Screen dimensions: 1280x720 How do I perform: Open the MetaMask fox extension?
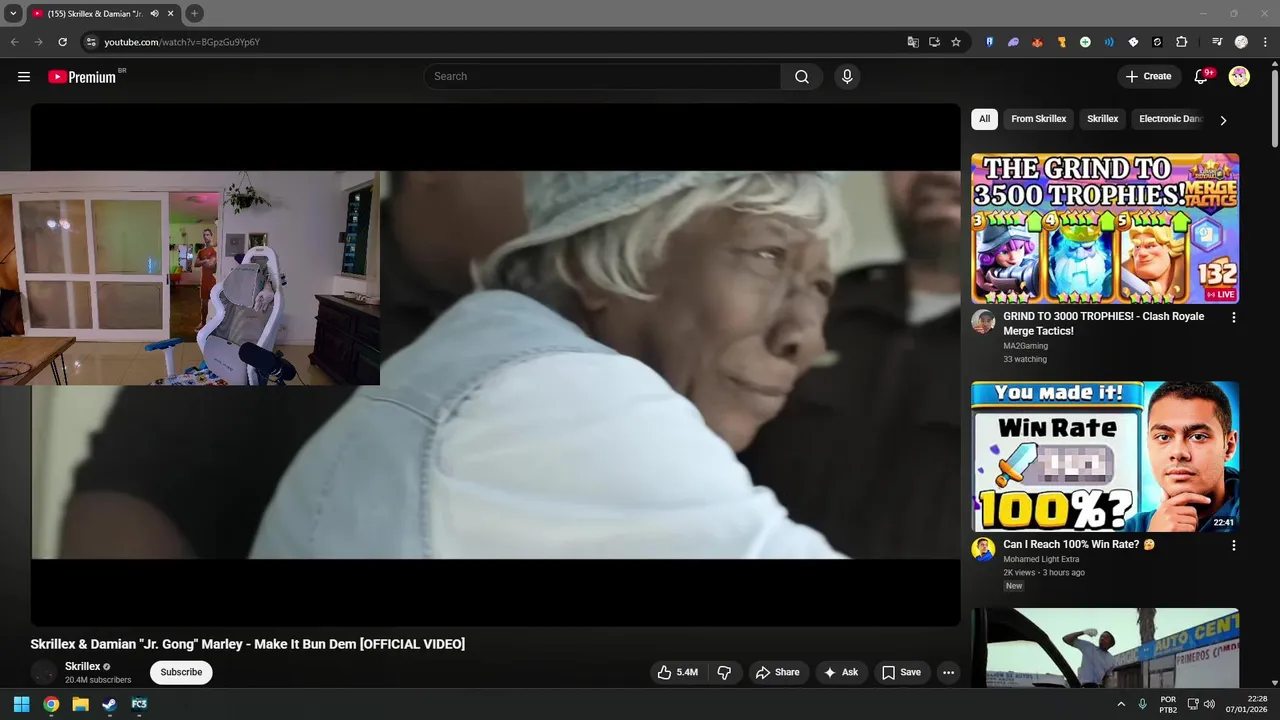coord(1037,42)
